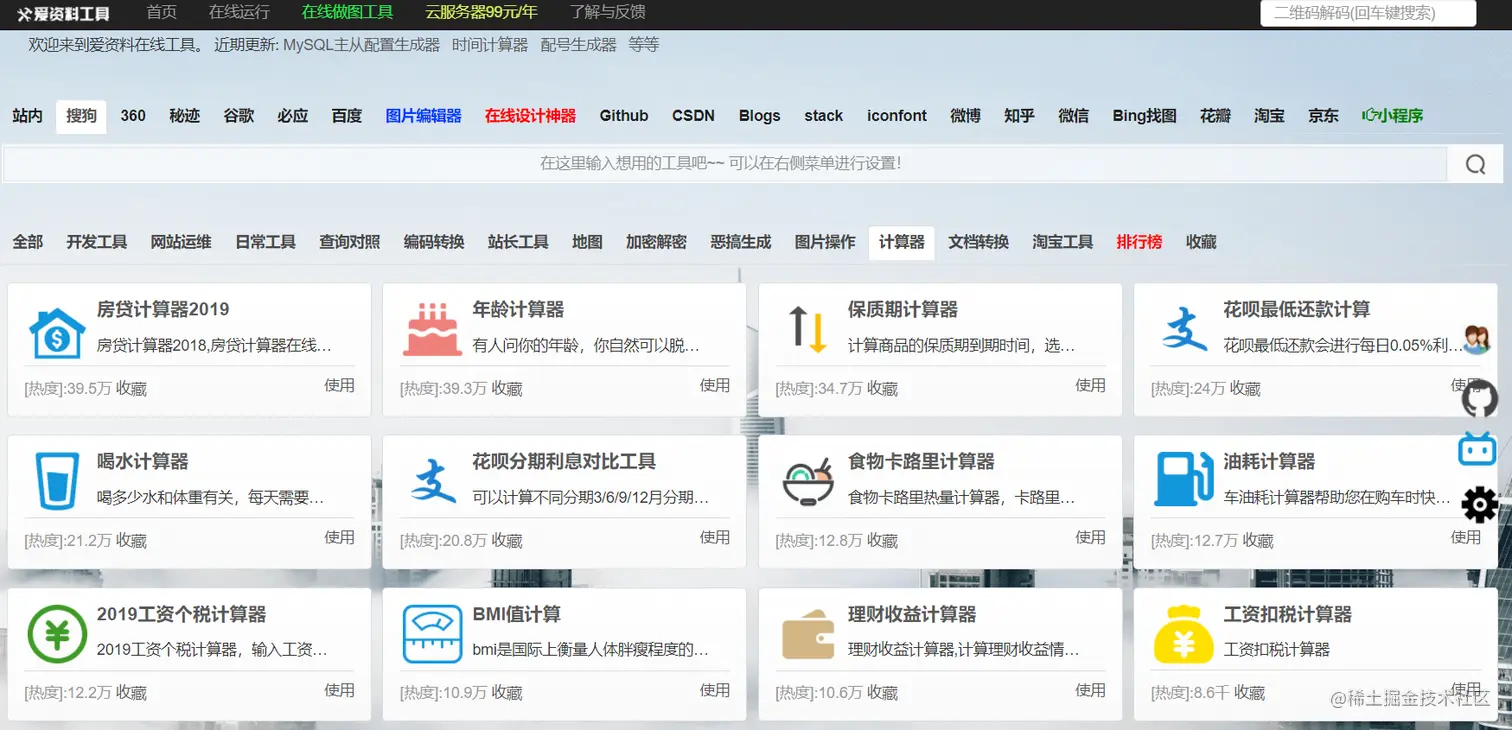Select the Bing找图 search tab
Image resolution: width=1512 pixels, height=730 pixels.
pos(1144,116)
